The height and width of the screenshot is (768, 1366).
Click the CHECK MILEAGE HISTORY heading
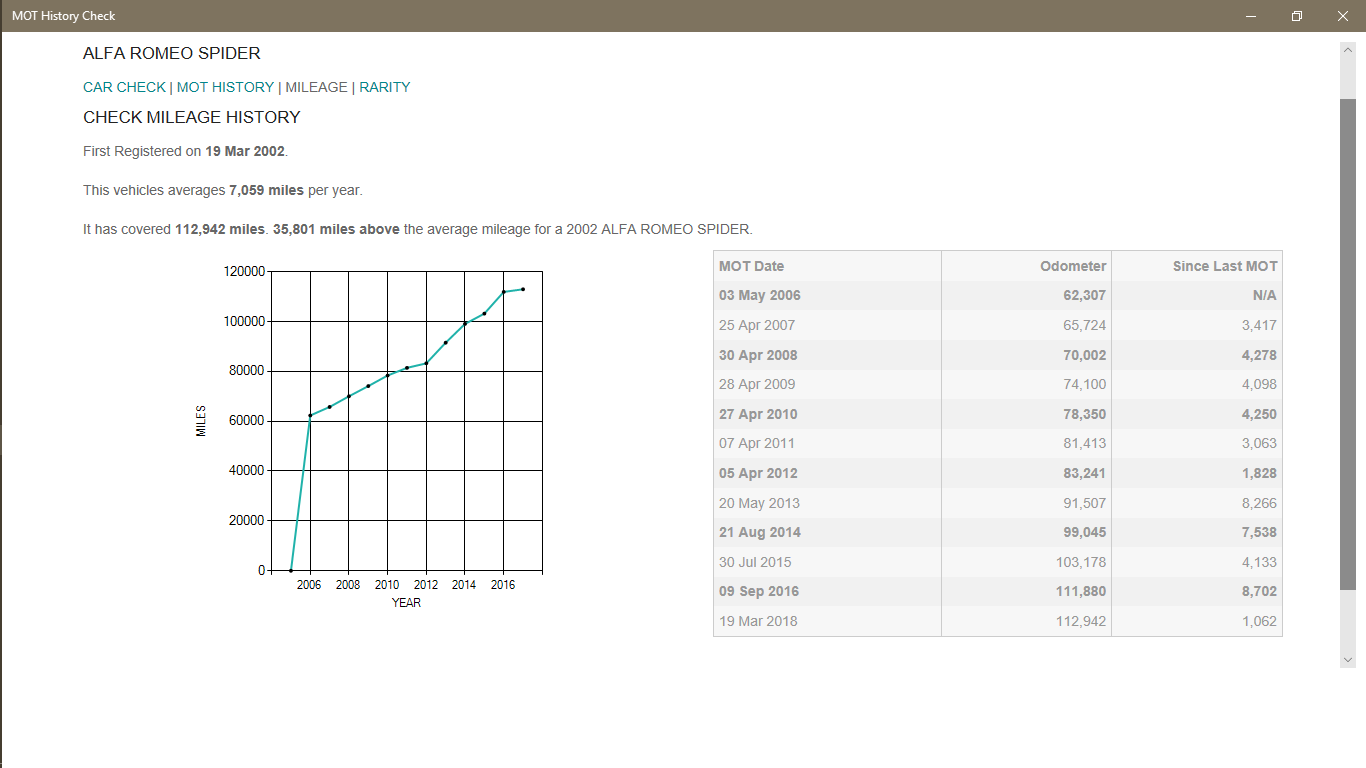(192, 117)
